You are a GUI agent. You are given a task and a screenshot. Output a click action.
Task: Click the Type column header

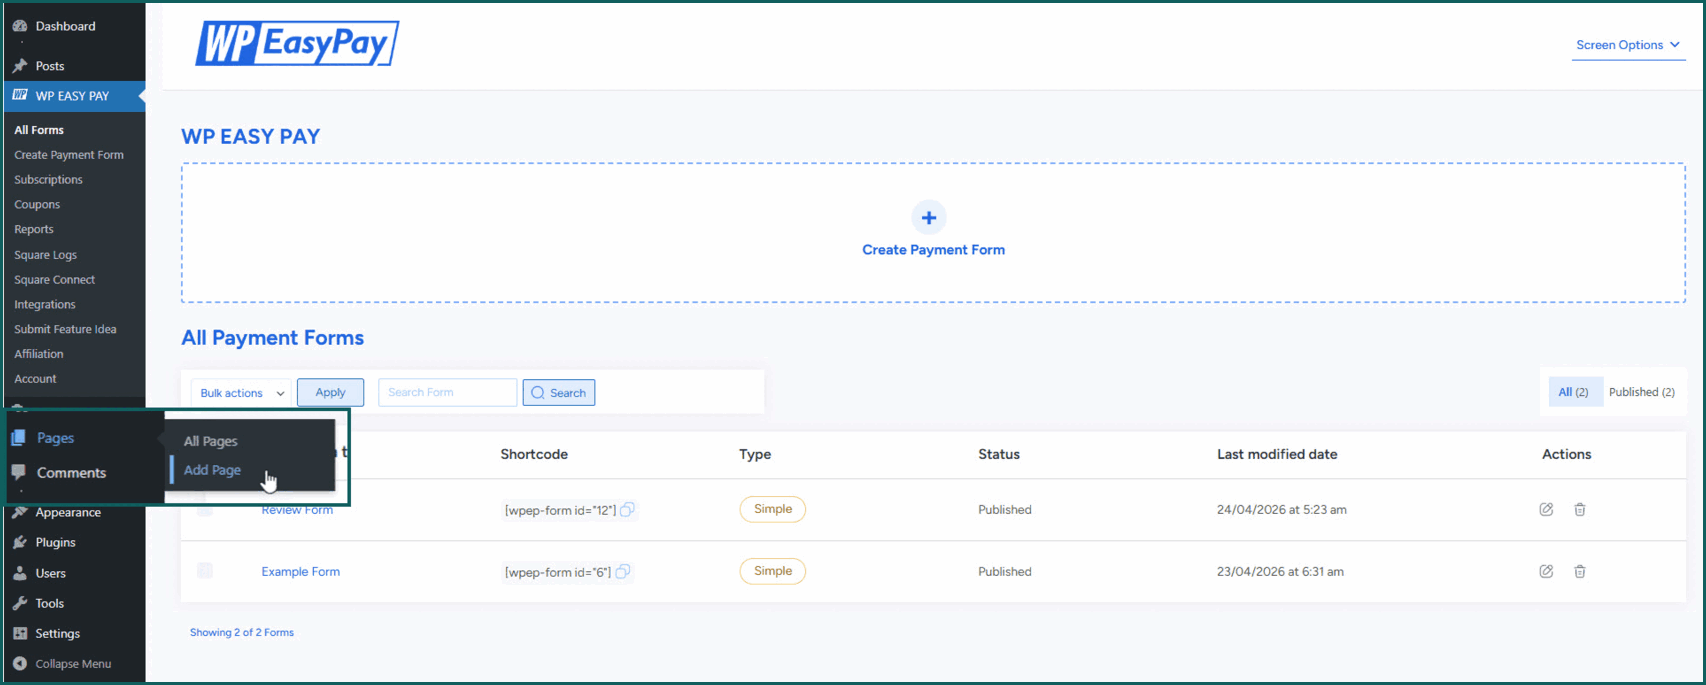(x=755, y=454)
